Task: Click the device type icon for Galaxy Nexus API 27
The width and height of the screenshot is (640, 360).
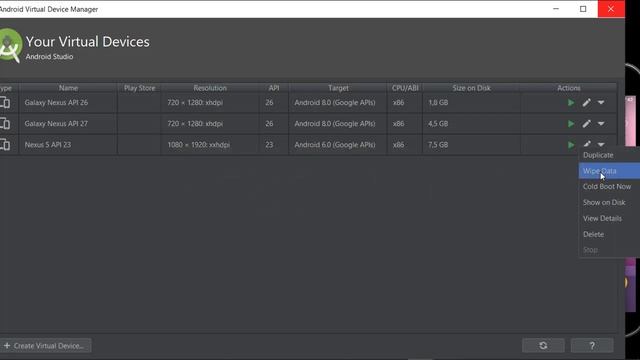Action: click(x=5, y=124)
